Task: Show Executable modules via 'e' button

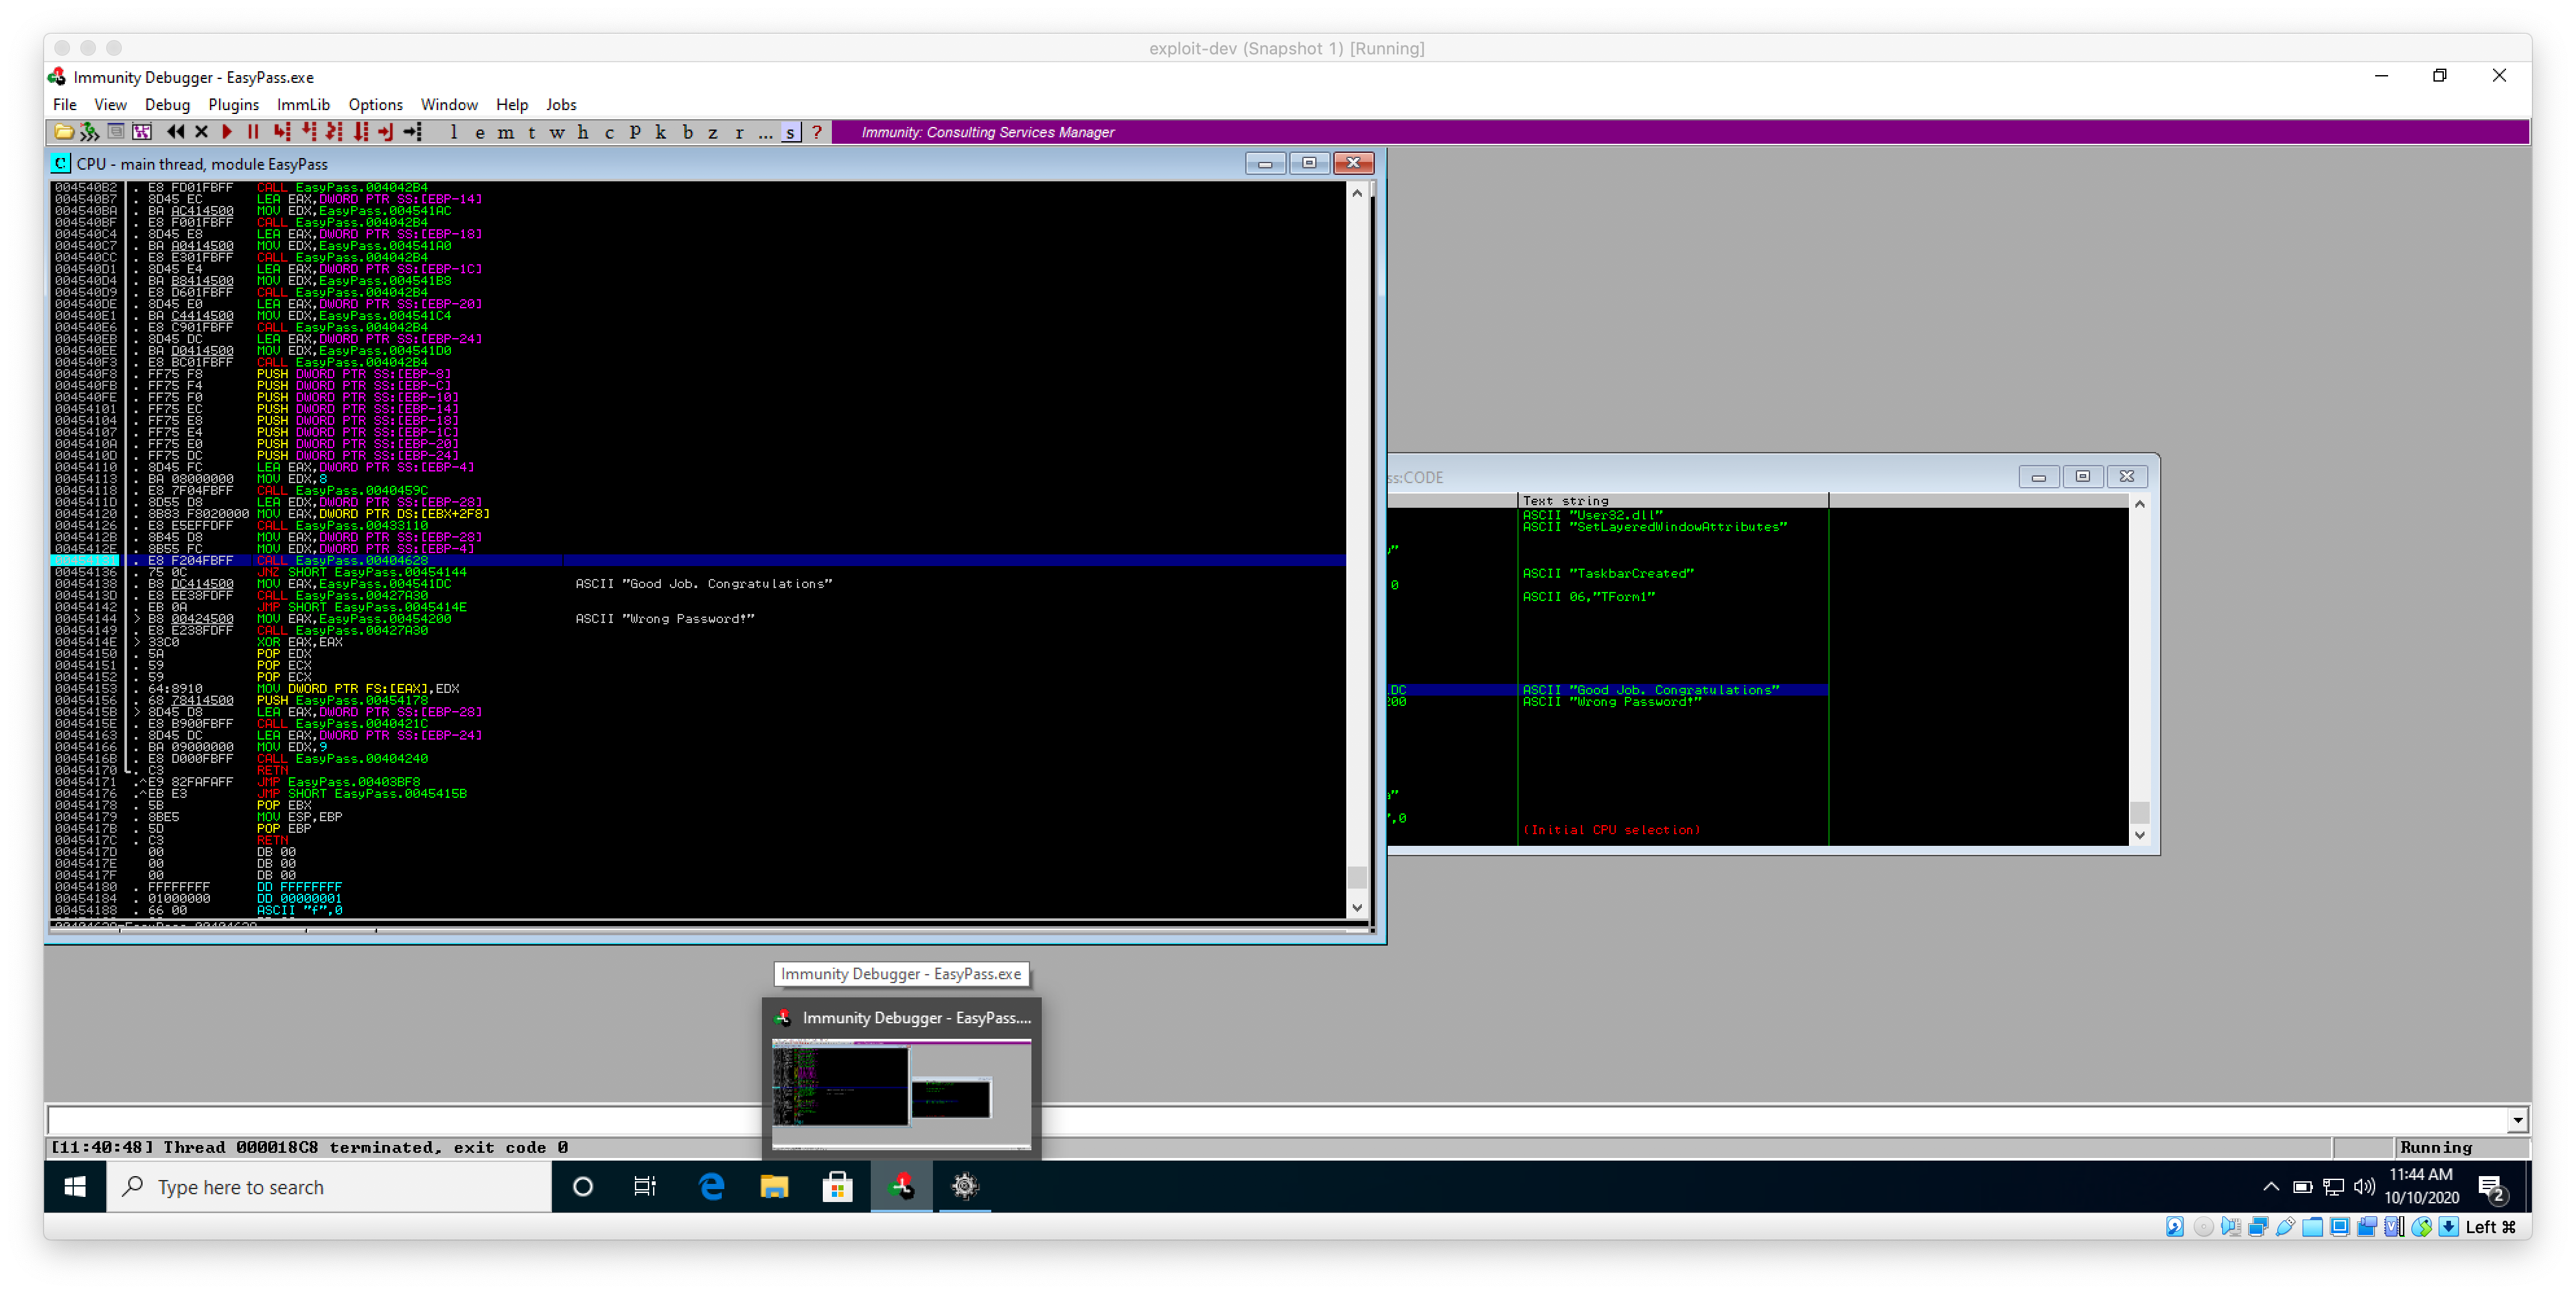Action: pyautogui.click(x=480, y=132)
